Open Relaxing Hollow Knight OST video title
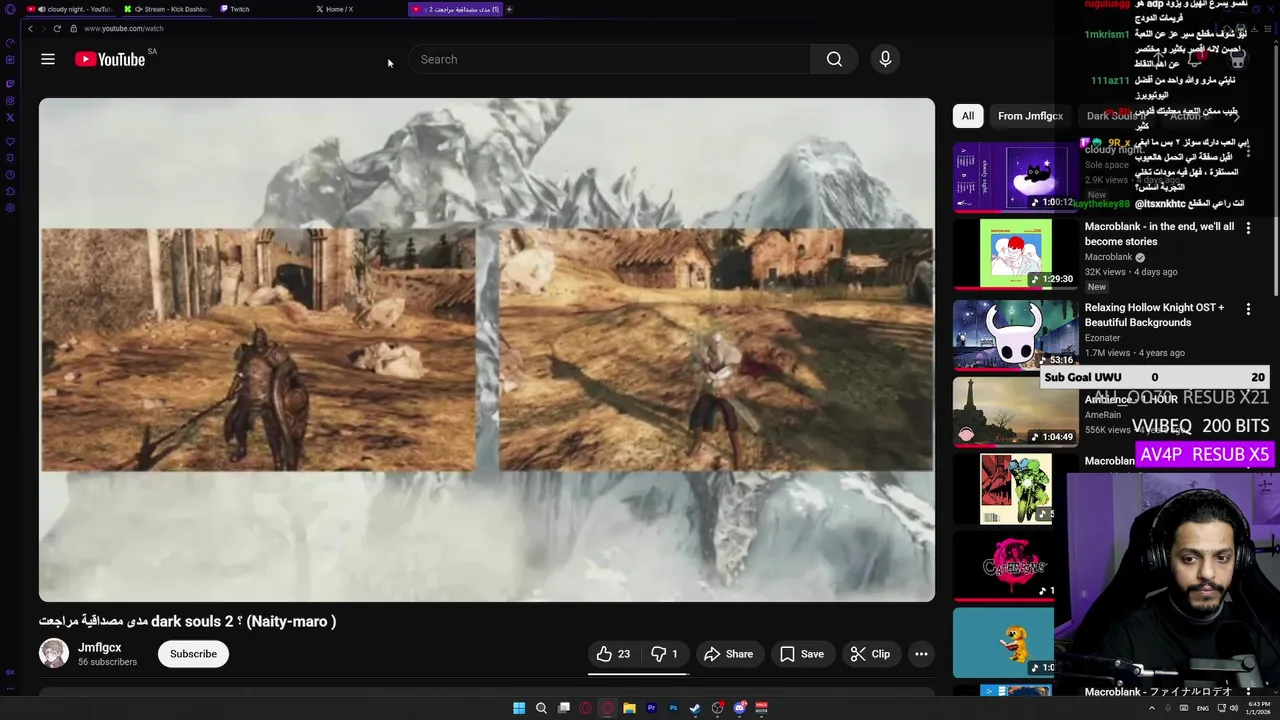The height and width of the screenshot is (720, 1280). pyautogui.click(x=1154, y=315)
